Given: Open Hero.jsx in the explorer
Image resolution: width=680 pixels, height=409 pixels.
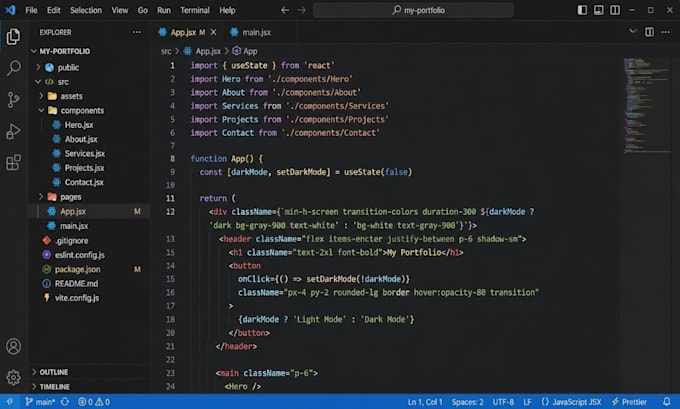Looking at the screenshot, I should click(79, 125).
